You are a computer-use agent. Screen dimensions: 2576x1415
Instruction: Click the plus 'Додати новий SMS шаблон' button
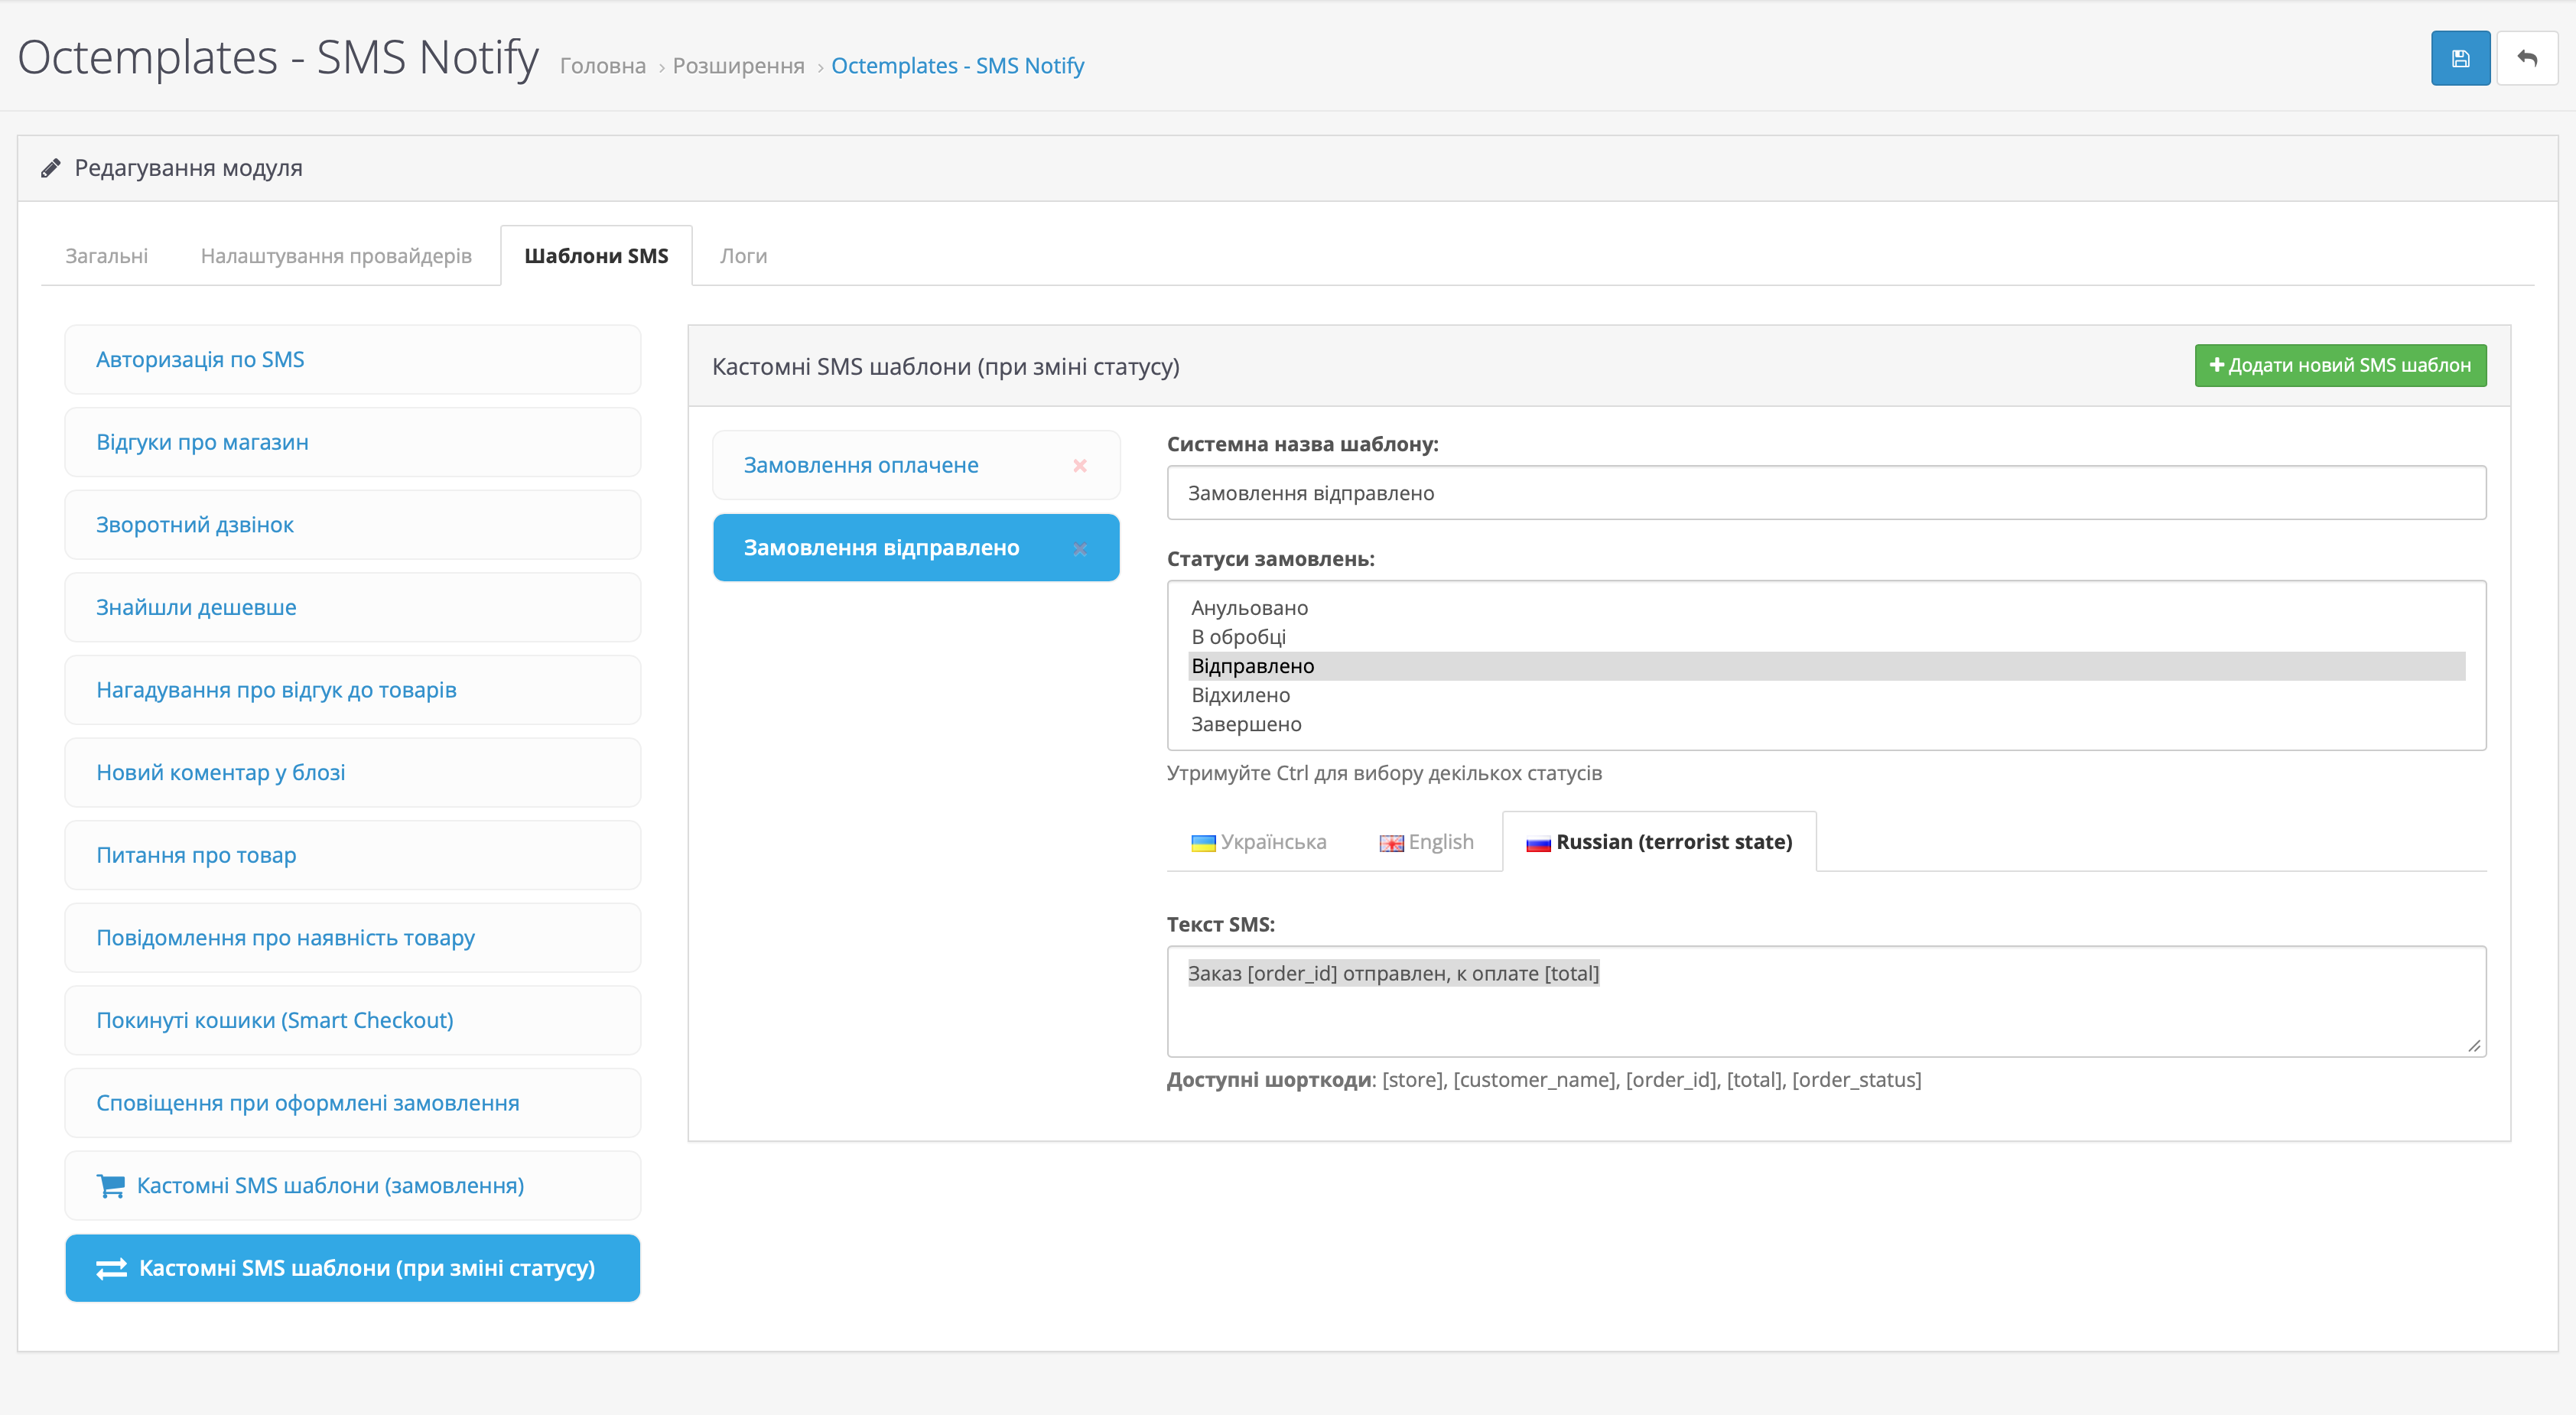(x=2340, y=365)
